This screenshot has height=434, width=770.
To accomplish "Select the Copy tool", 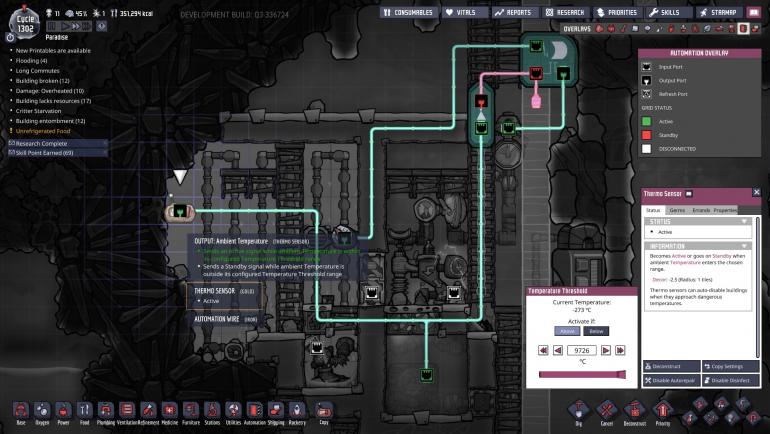I will point(324,413).
